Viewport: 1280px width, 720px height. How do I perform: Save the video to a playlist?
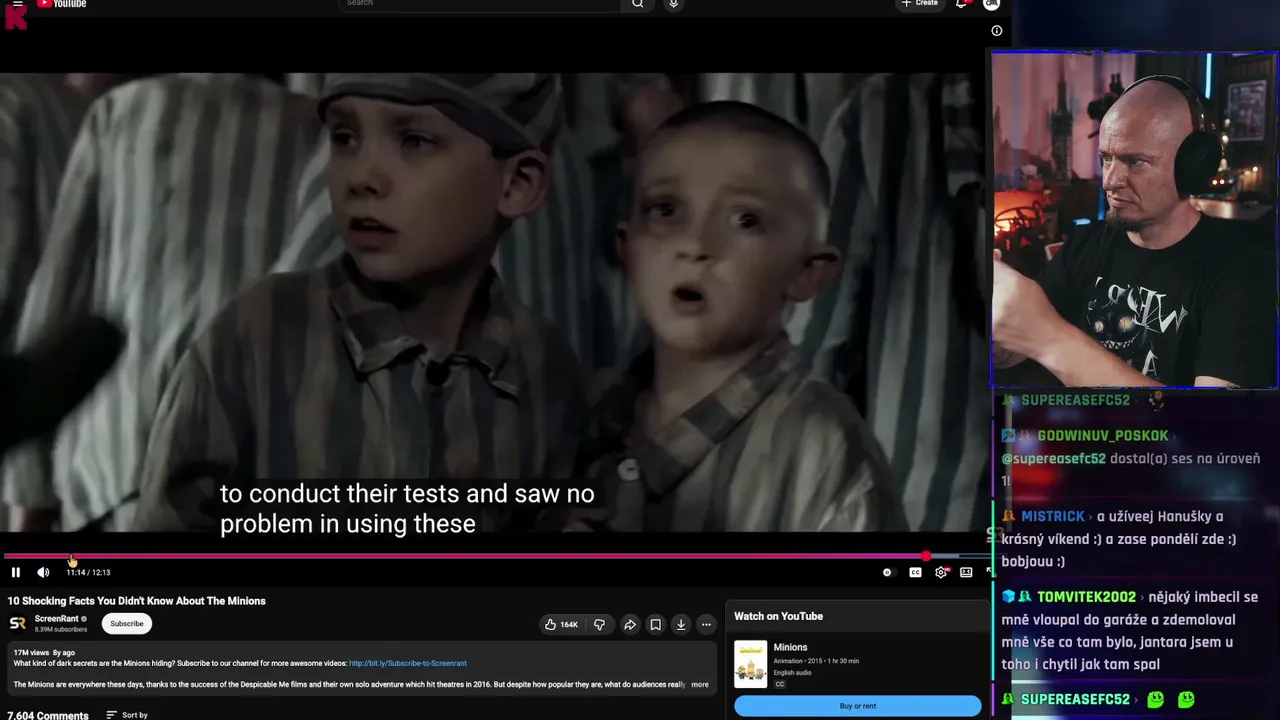[x=655, y=625]
